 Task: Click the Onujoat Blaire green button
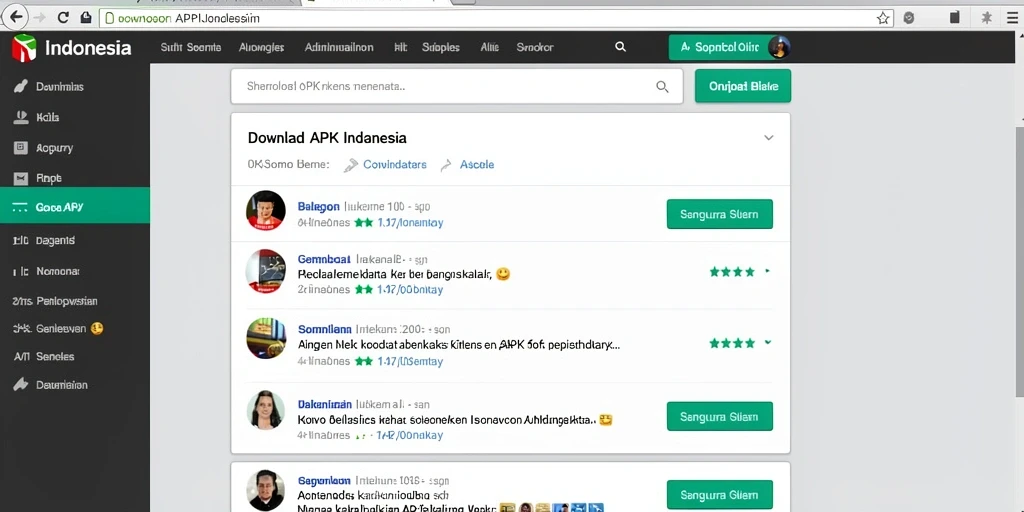pos(743,86)
